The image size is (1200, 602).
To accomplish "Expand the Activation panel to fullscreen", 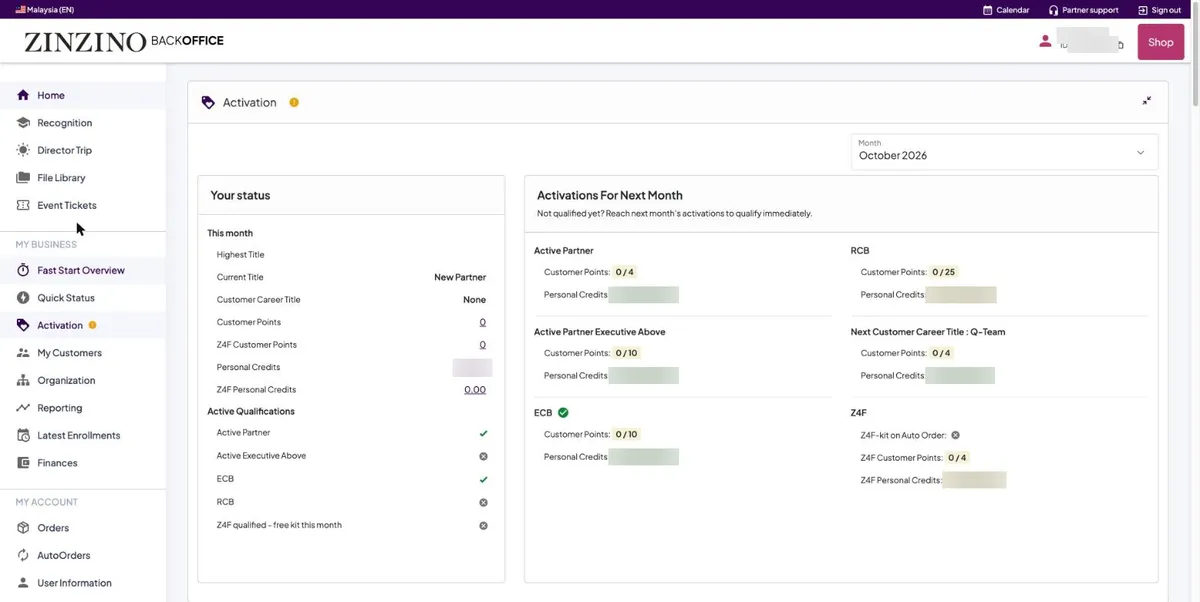I will point(1146,101).
